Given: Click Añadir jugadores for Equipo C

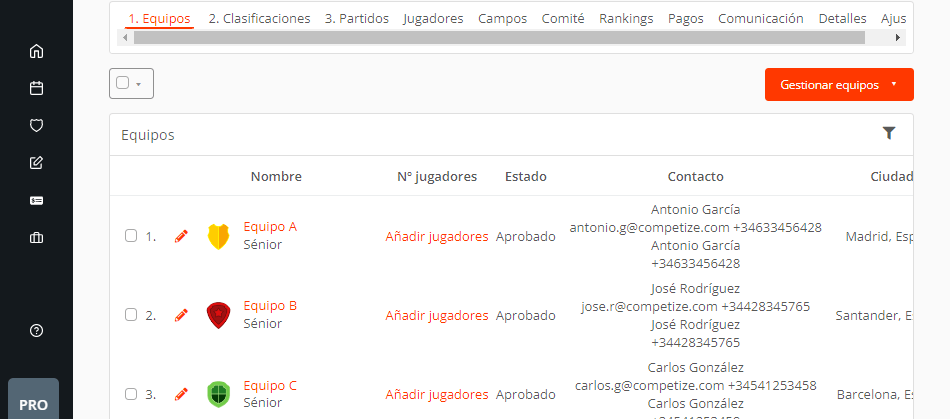Looking at the screenshot, I should point(437,395).
